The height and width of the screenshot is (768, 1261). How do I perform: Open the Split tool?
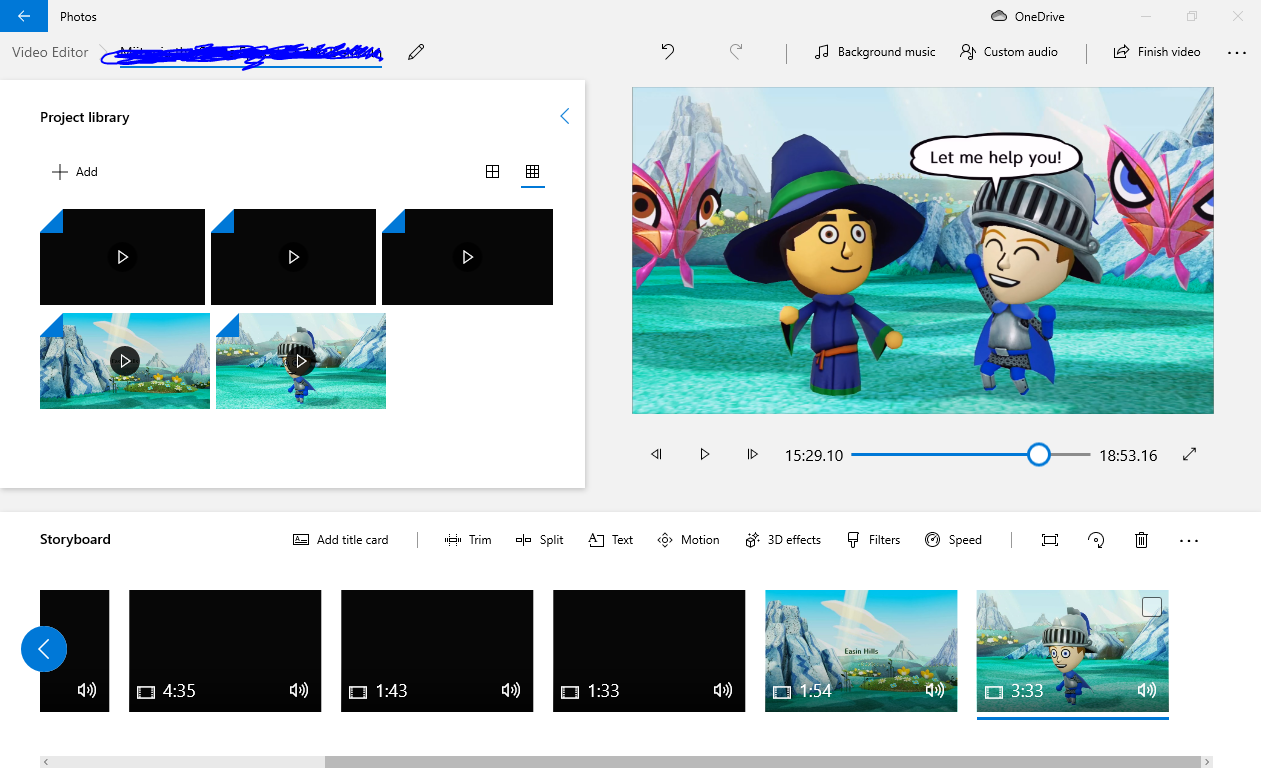point(540,540)
